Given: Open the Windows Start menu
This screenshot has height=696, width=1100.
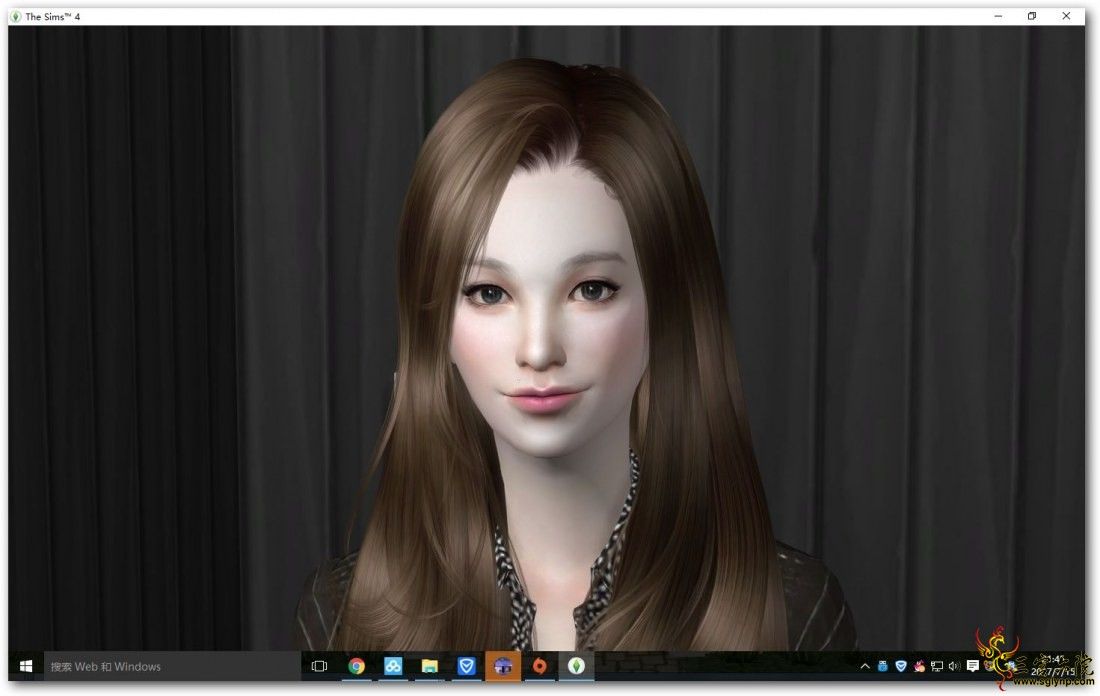Looking at the screenshot, I should pyautogui.click(x=26, y=667).
